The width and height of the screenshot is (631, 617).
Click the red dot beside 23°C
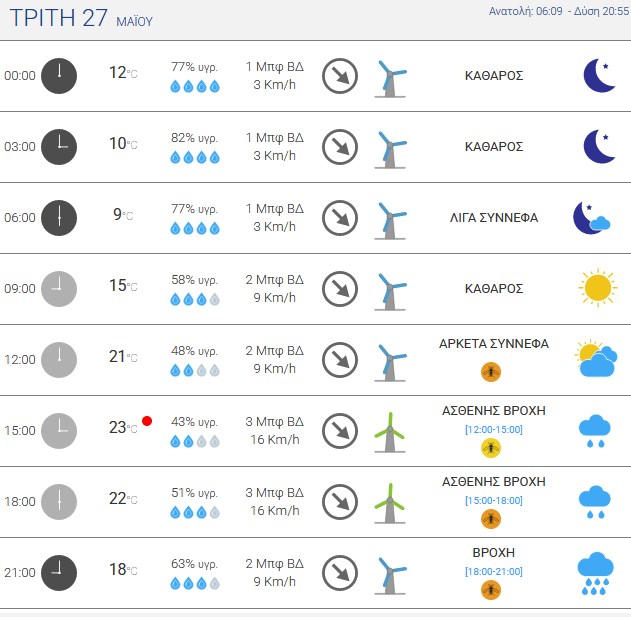(147, 421)
